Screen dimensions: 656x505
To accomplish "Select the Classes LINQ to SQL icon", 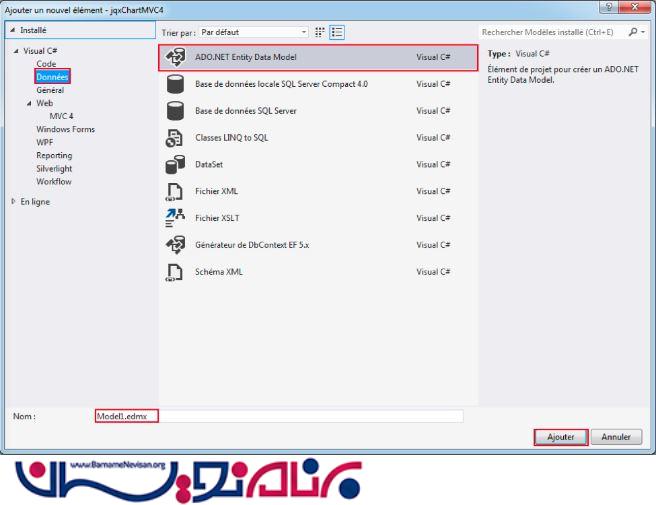I will click(175, 138).
